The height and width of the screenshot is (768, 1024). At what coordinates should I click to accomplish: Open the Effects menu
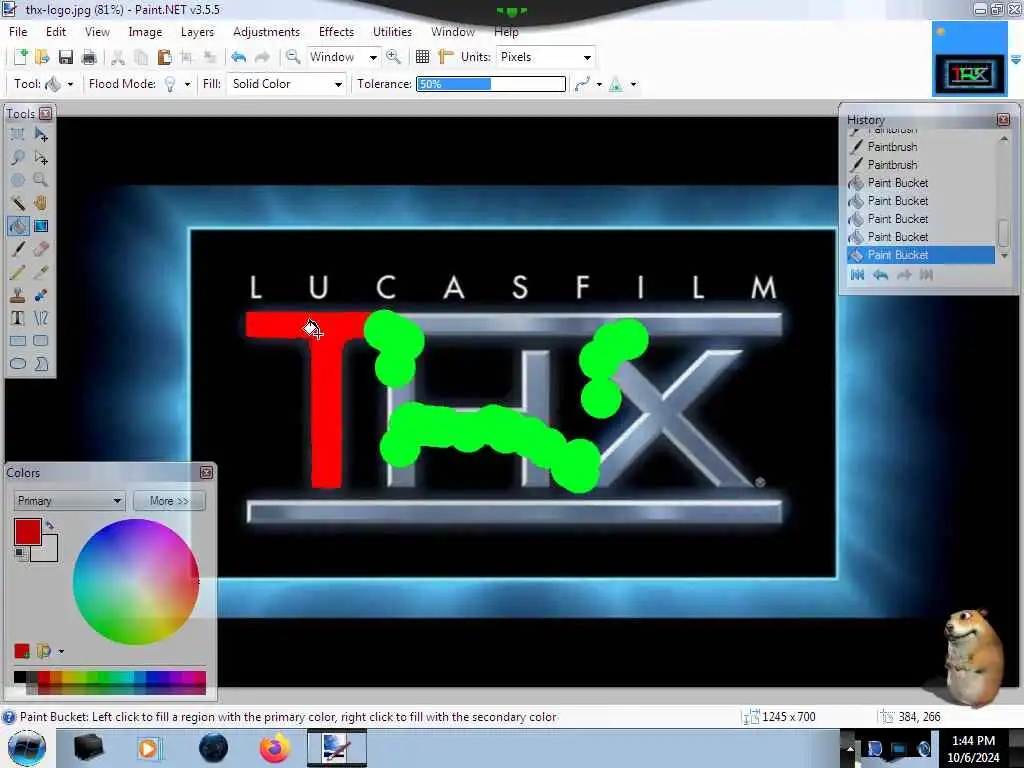point(336,32)
